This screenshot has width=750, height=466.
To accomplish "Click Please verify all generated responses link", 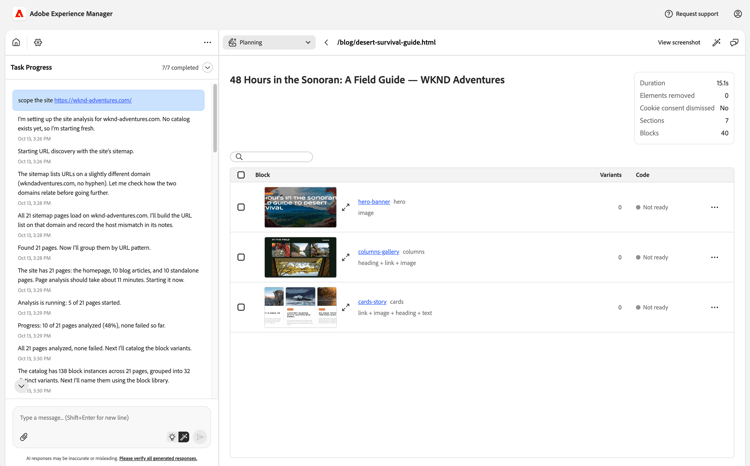I will [158, 458].
